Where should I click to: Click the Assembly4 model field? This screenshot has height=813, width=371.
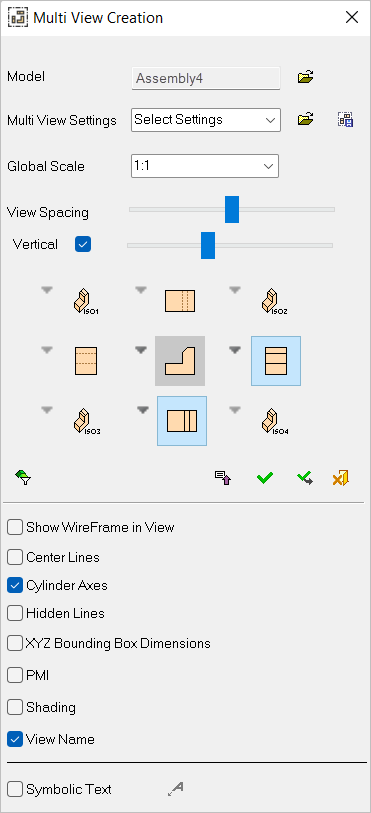click(206, 78)
